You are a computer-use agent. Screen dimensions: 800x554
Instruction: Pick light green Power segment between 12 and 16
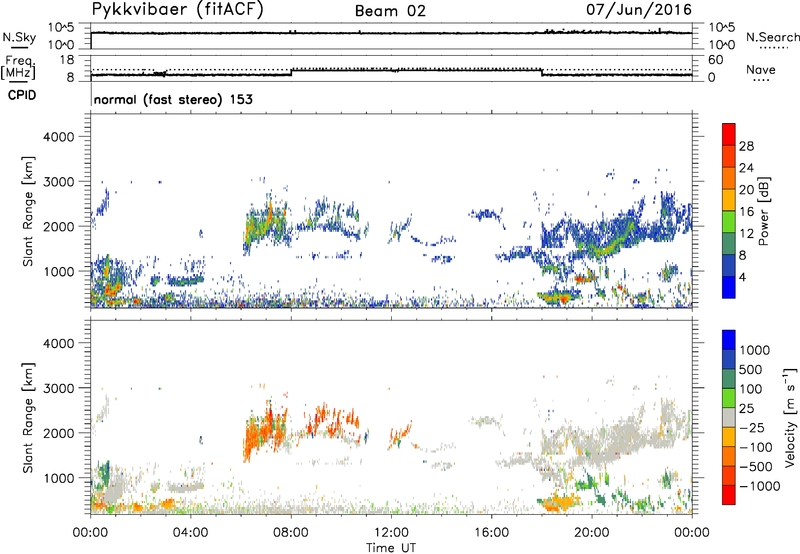(729, 222)
